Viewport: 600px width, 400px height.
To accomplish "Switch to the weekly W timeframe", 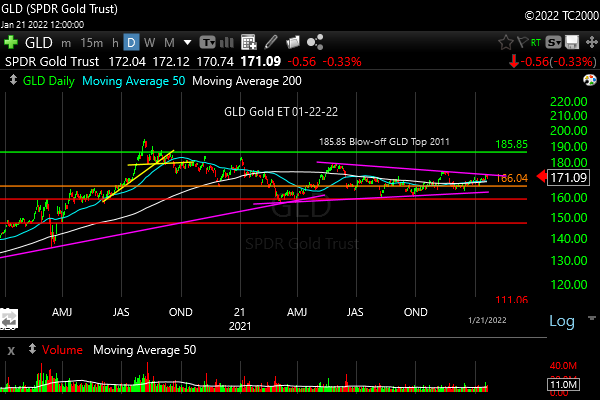I will (x=149, y=43).
